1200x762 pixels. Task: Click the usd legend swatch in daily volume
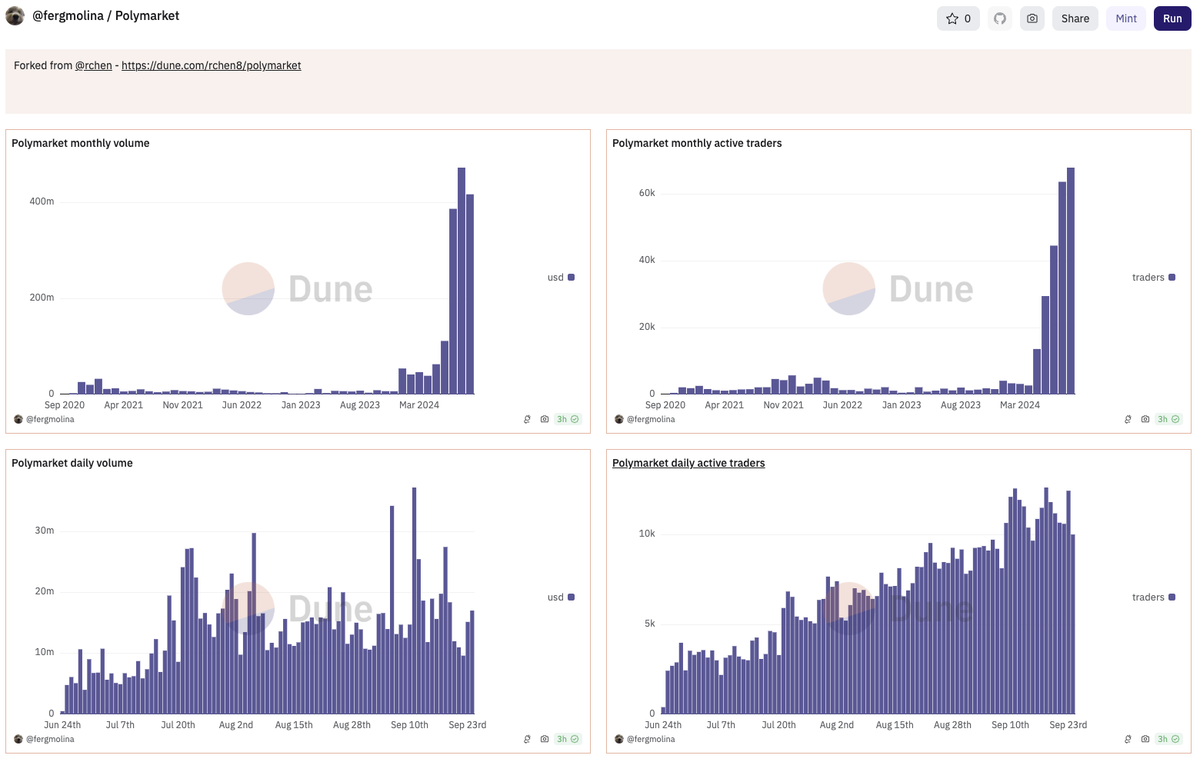coord(571,597)
